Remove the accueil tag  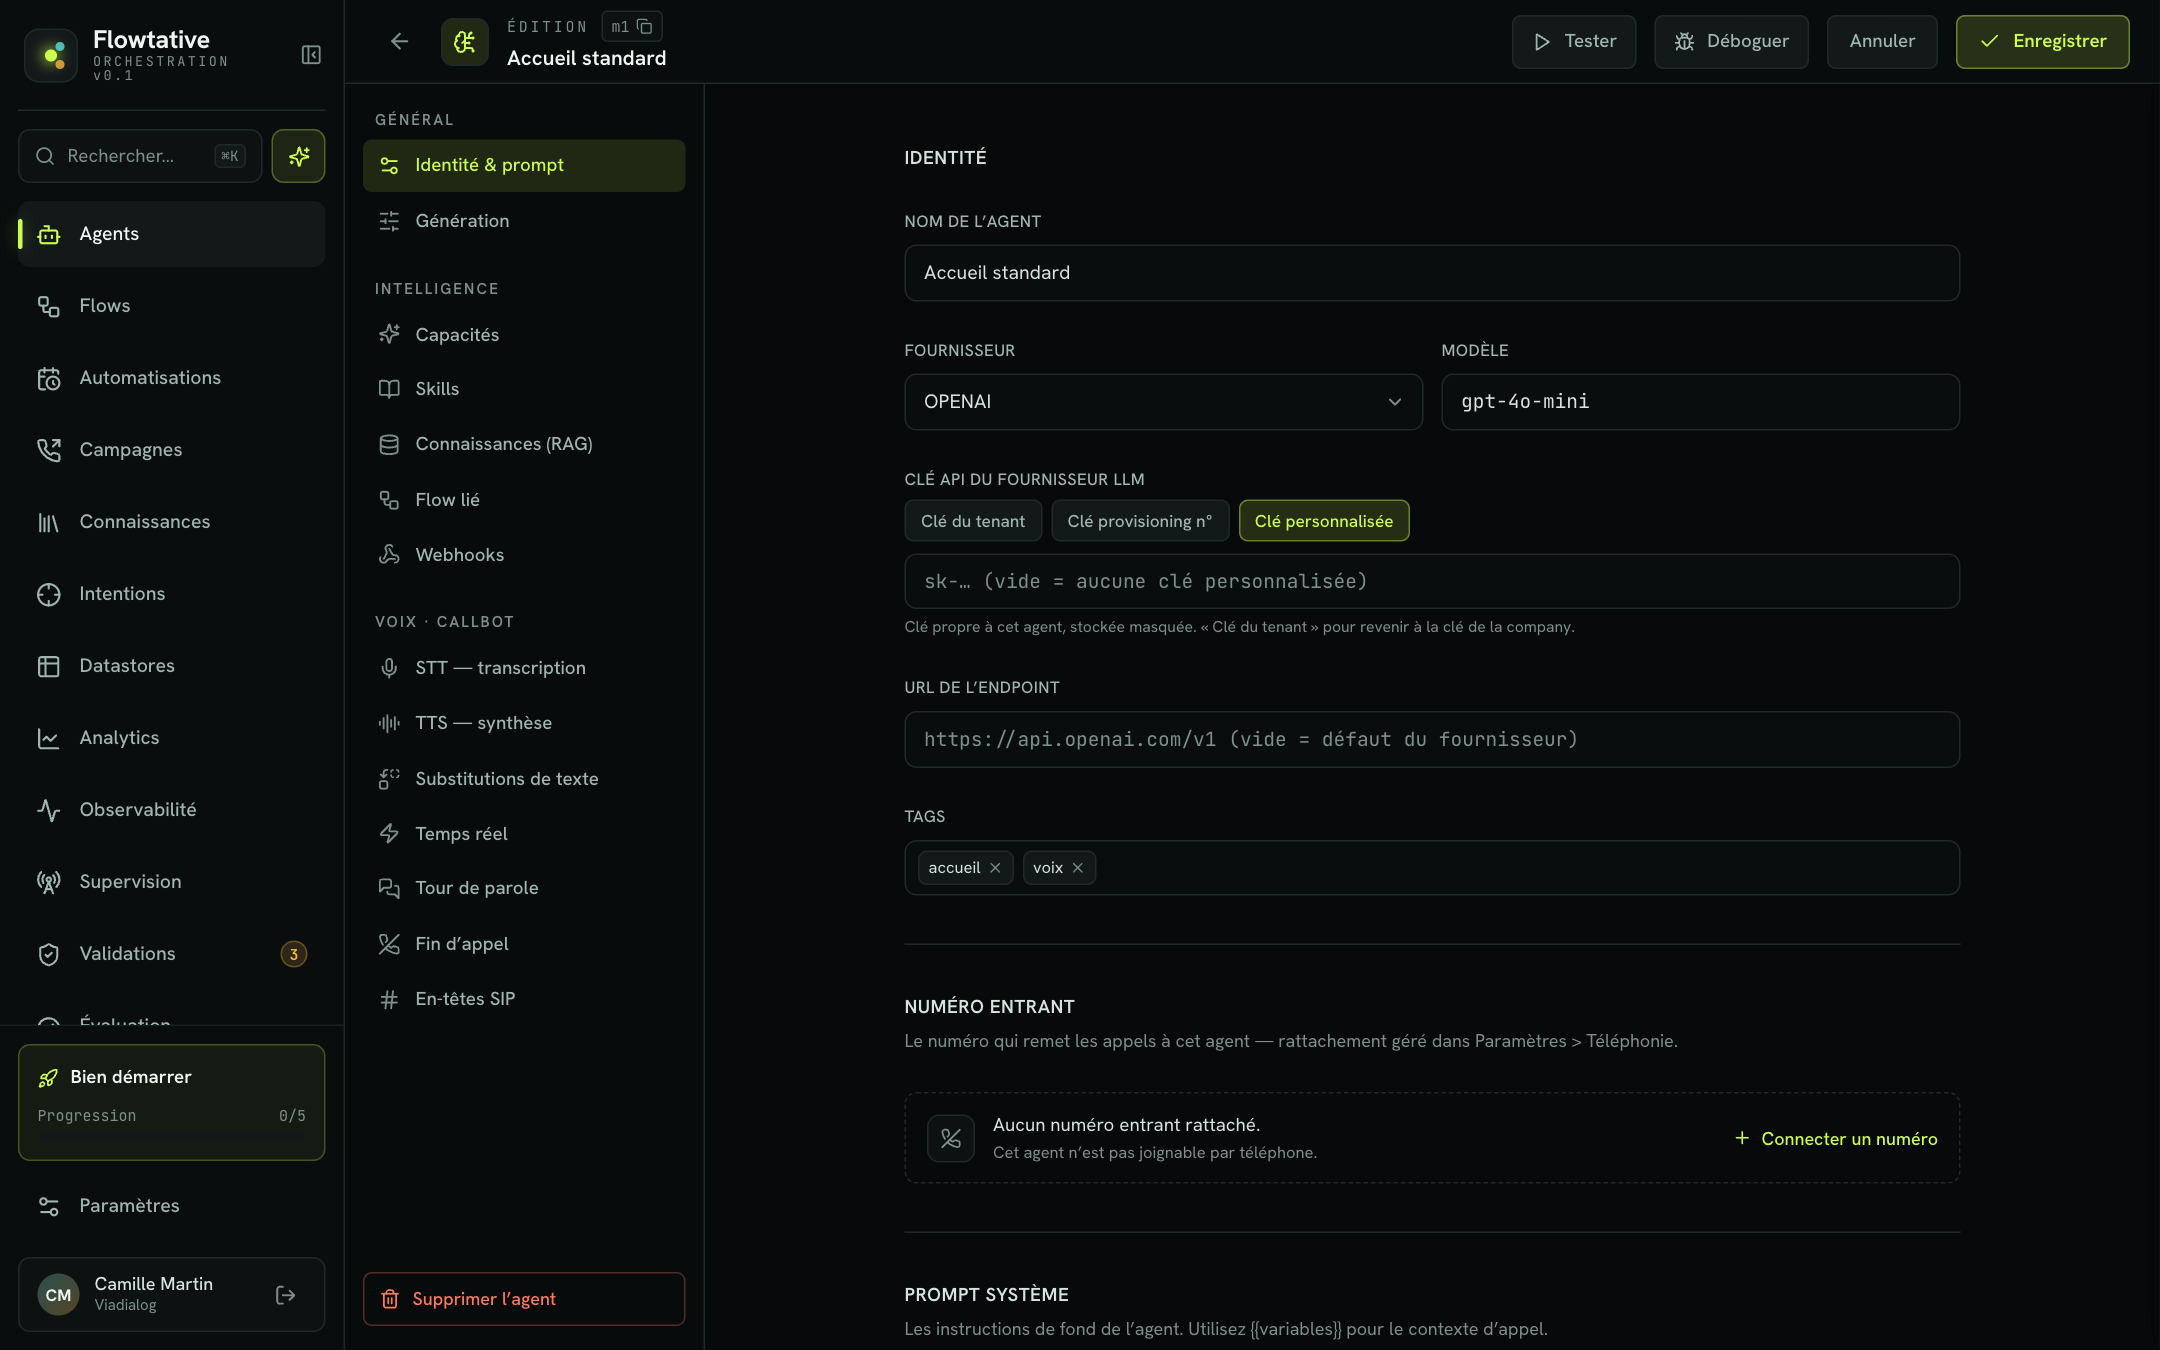click(x=995, y=868)
